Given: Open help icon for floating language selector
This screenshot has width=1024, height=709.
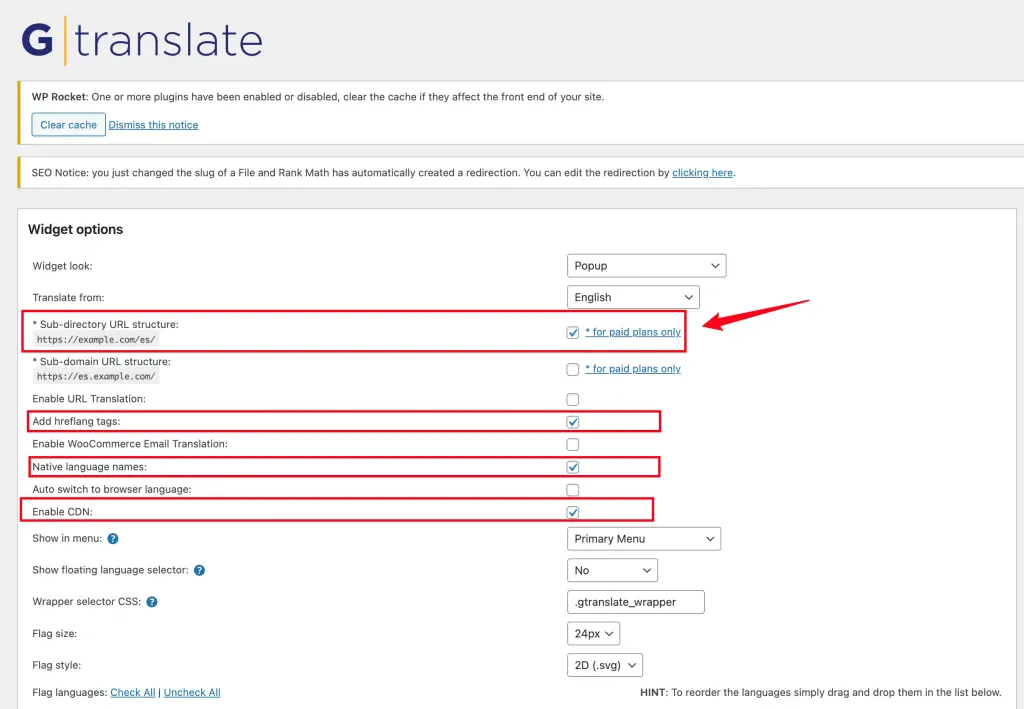Looking at the screenshot, I should click(200, 570).
